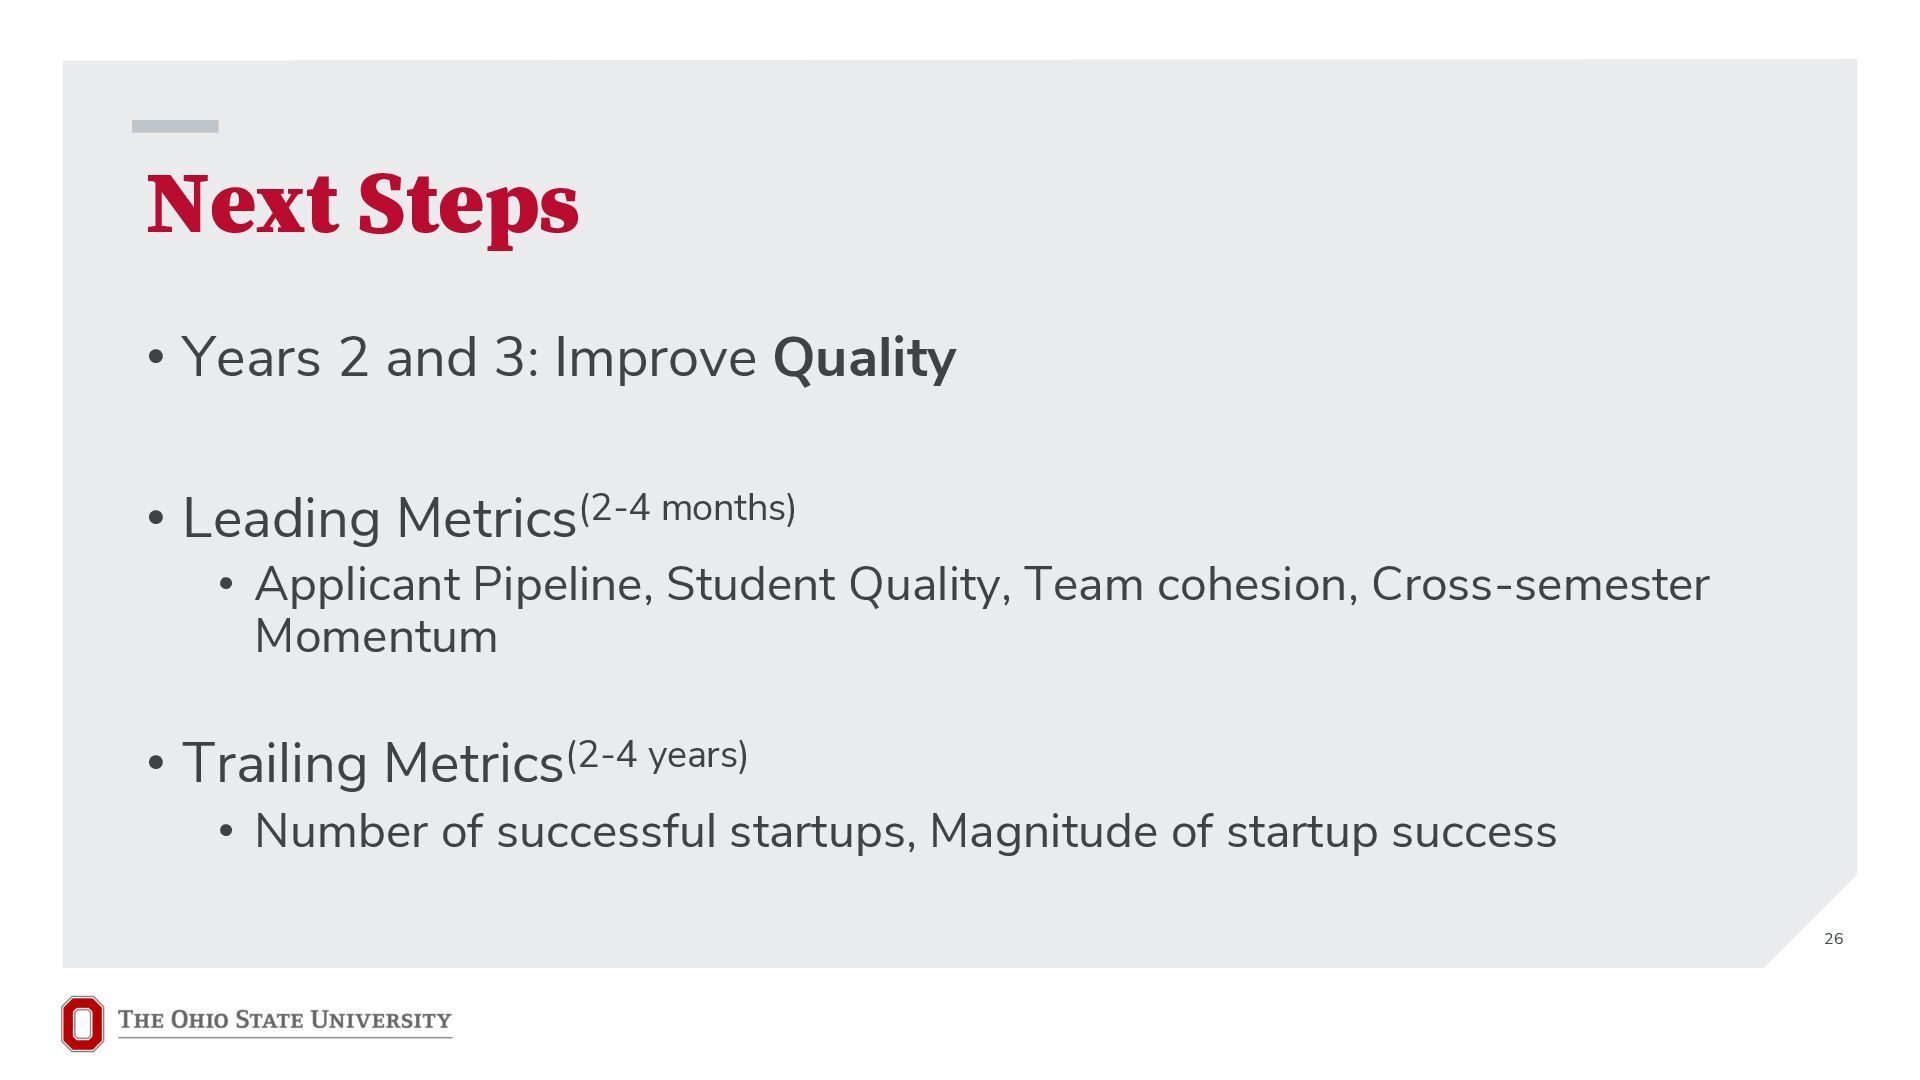1920x1080 pixels.
Task: Click the bullet point before Leading Metrics
Action: pos(156,520)
